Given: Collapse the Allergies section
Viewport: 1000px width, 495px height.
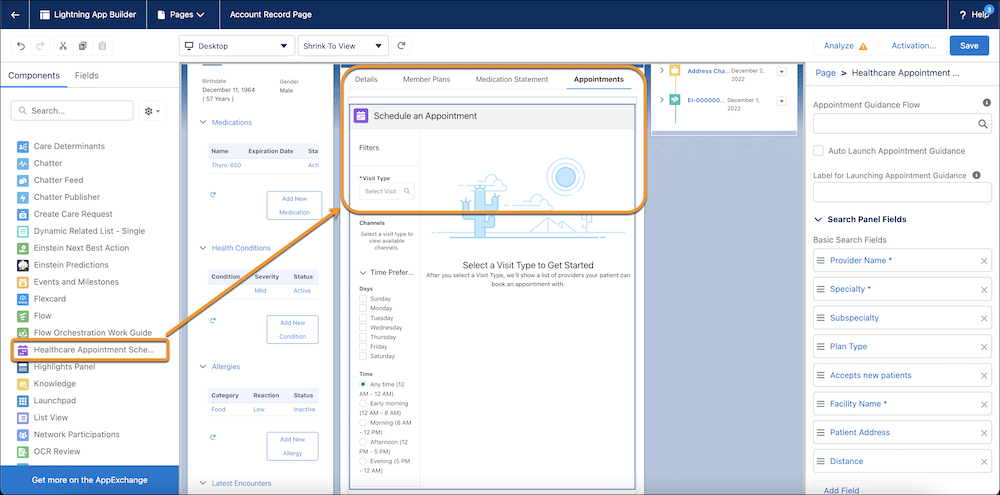Looking at the screenshot, I should [x=203, y=367].
